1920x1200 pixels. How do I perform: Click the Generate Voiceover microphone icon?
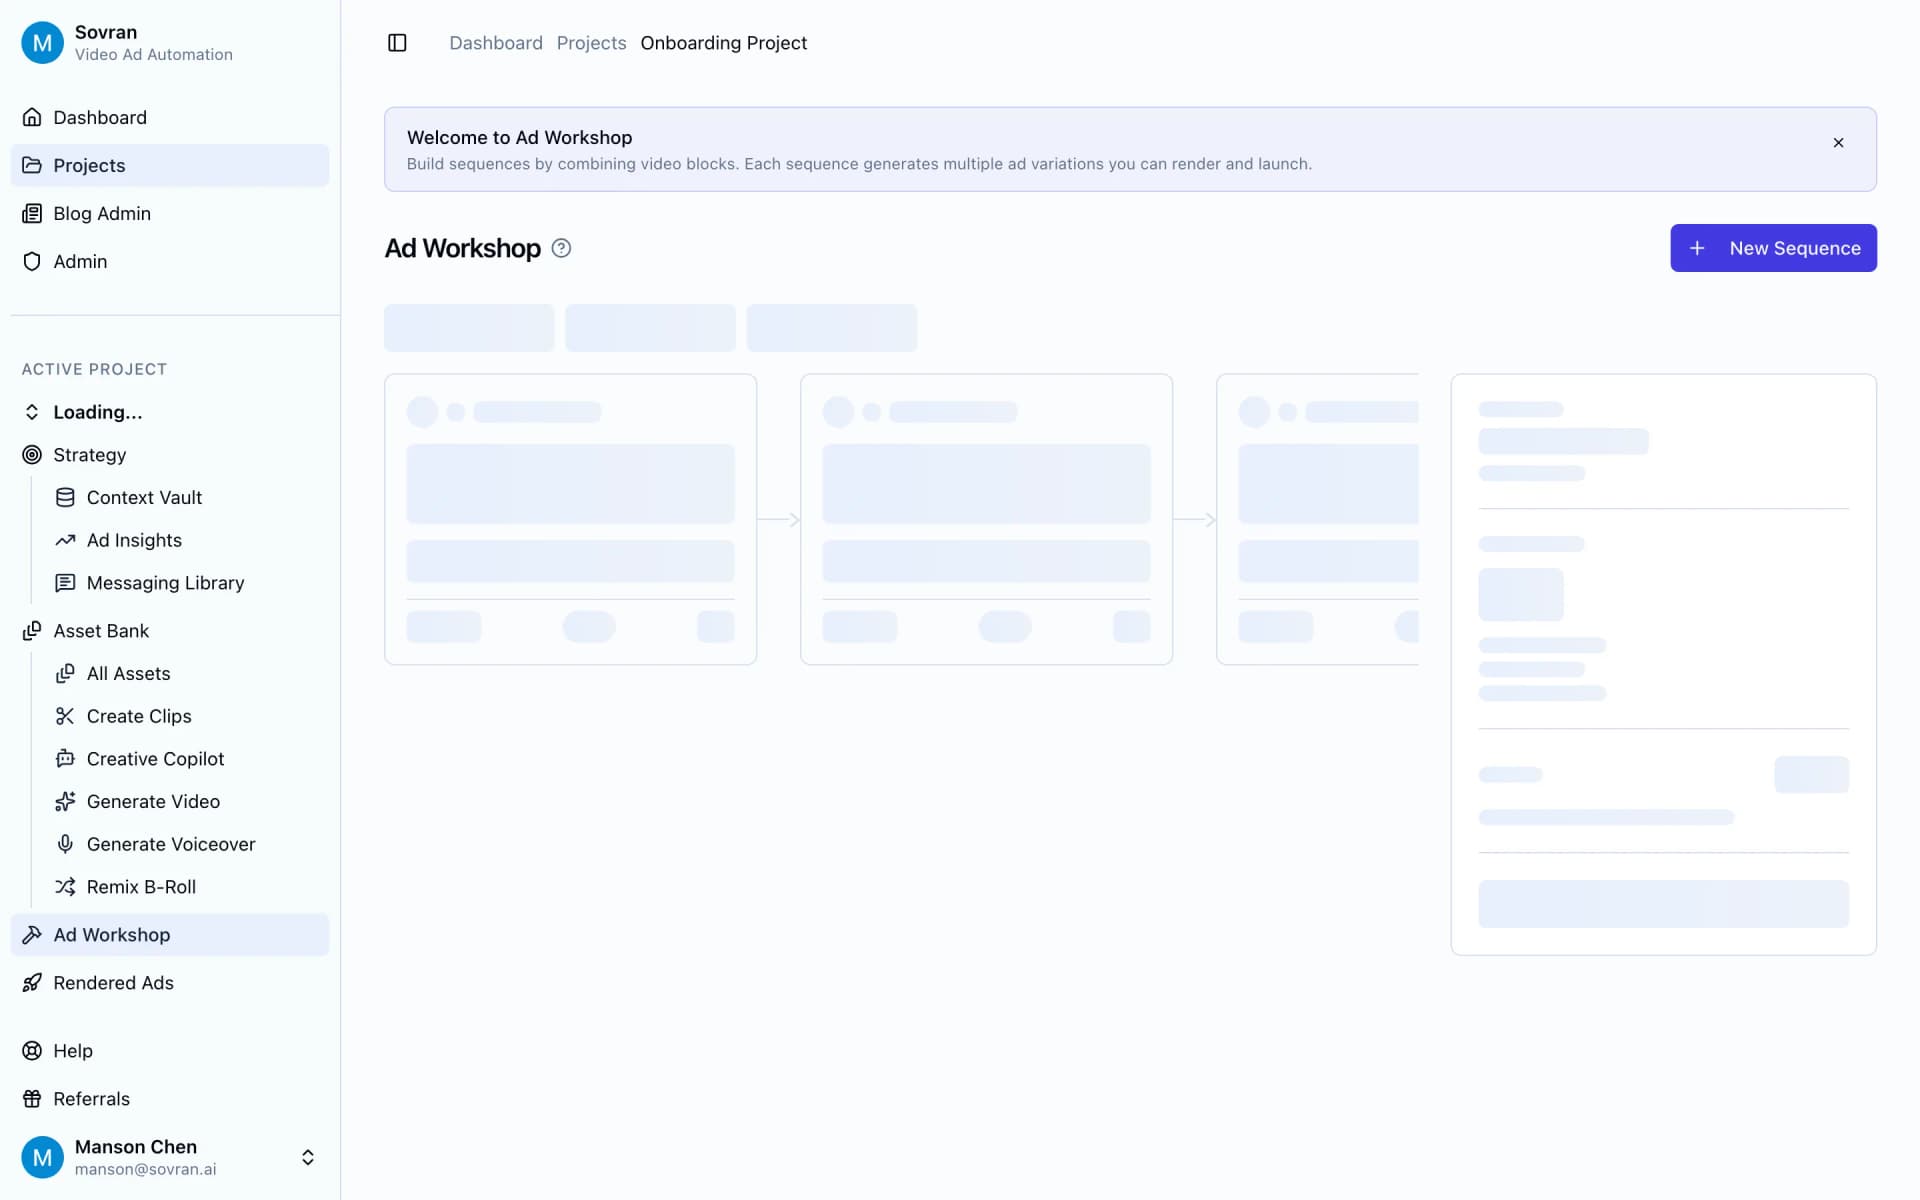[65, 844]
